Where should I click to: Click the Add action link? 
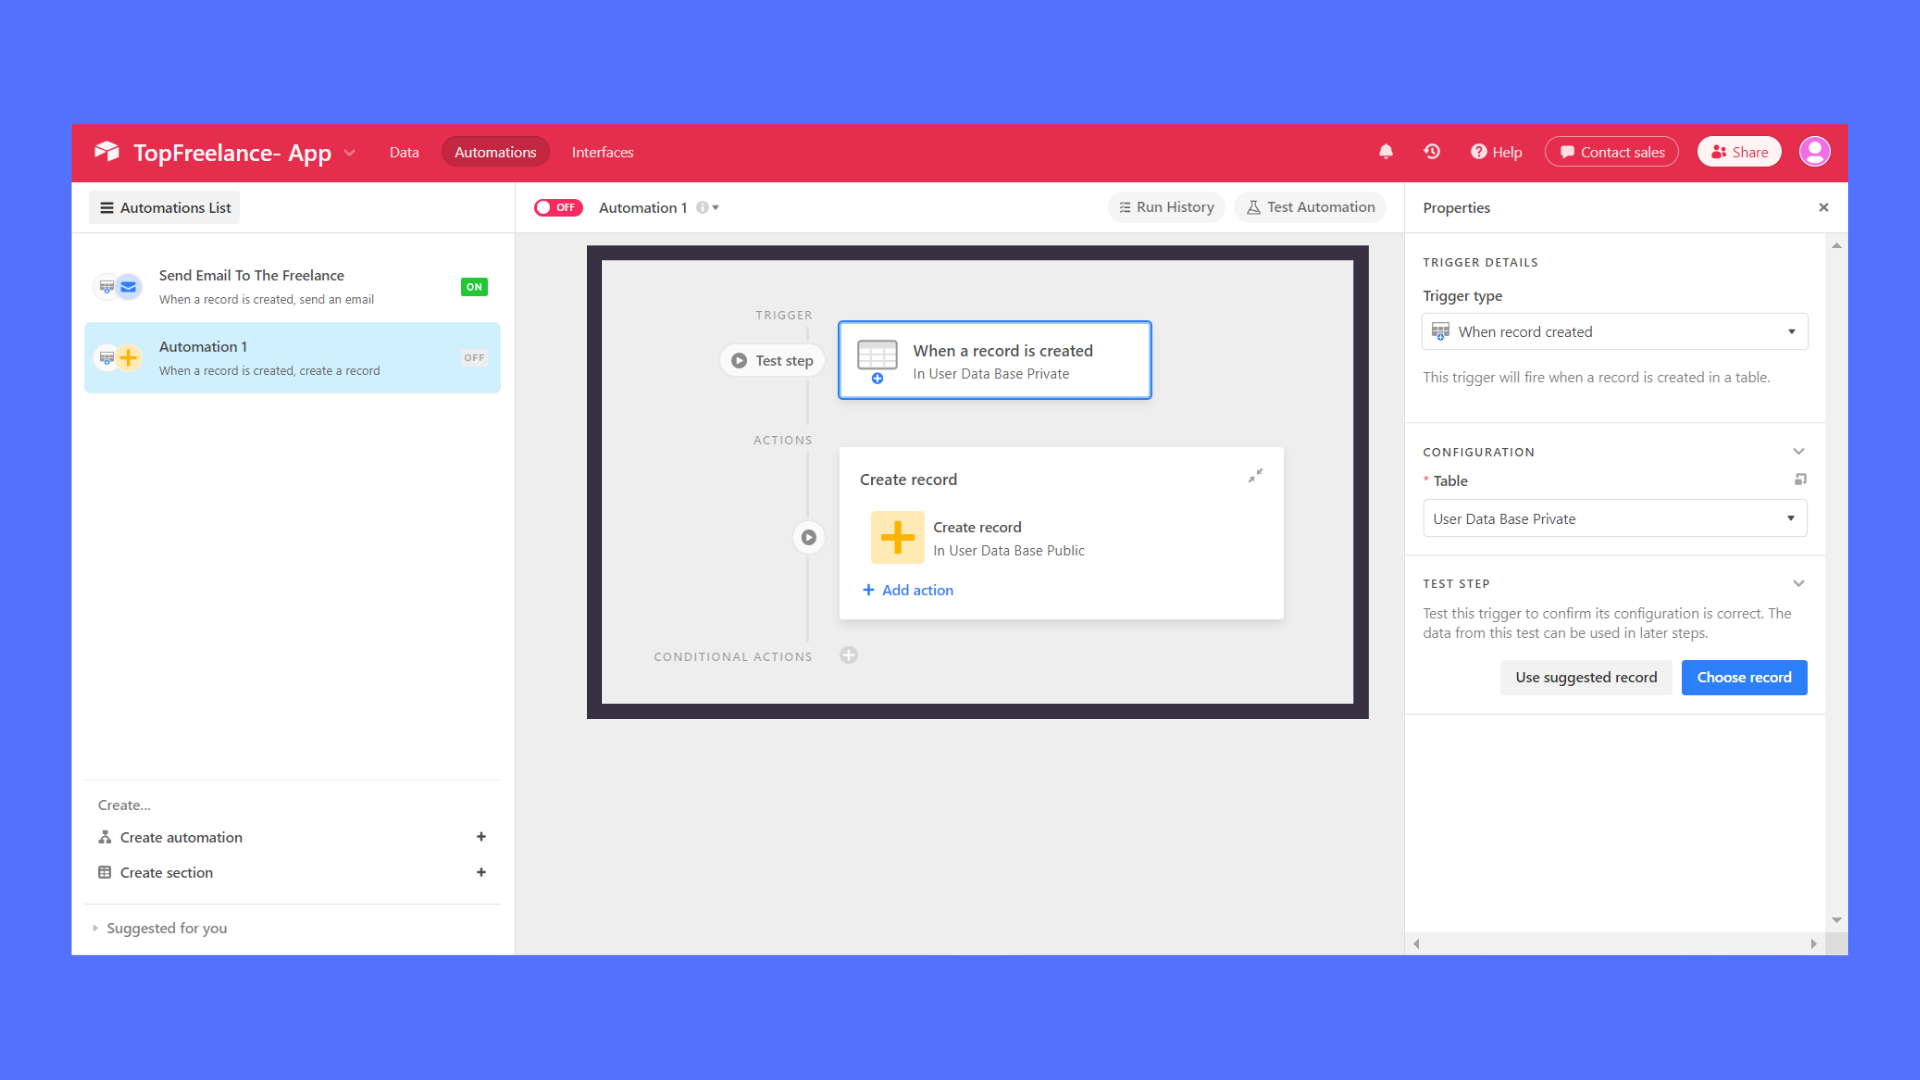click(x=907, y=589)
